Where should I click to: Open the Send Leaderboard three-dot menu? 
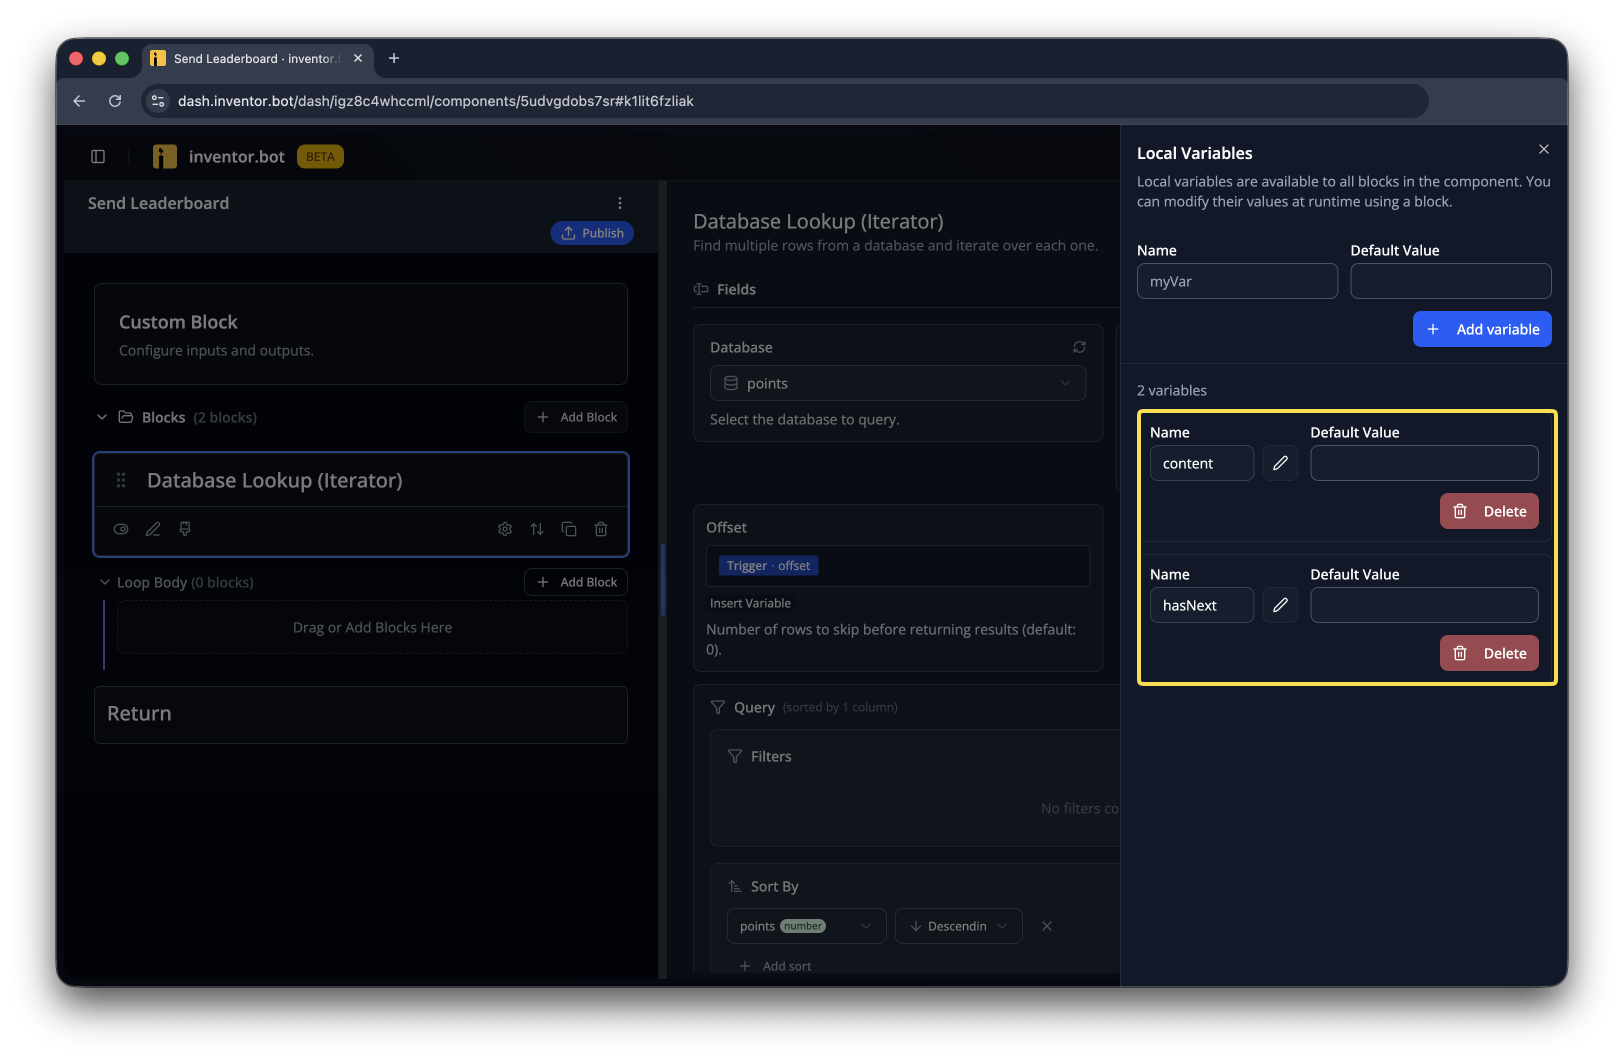(620, 203)
